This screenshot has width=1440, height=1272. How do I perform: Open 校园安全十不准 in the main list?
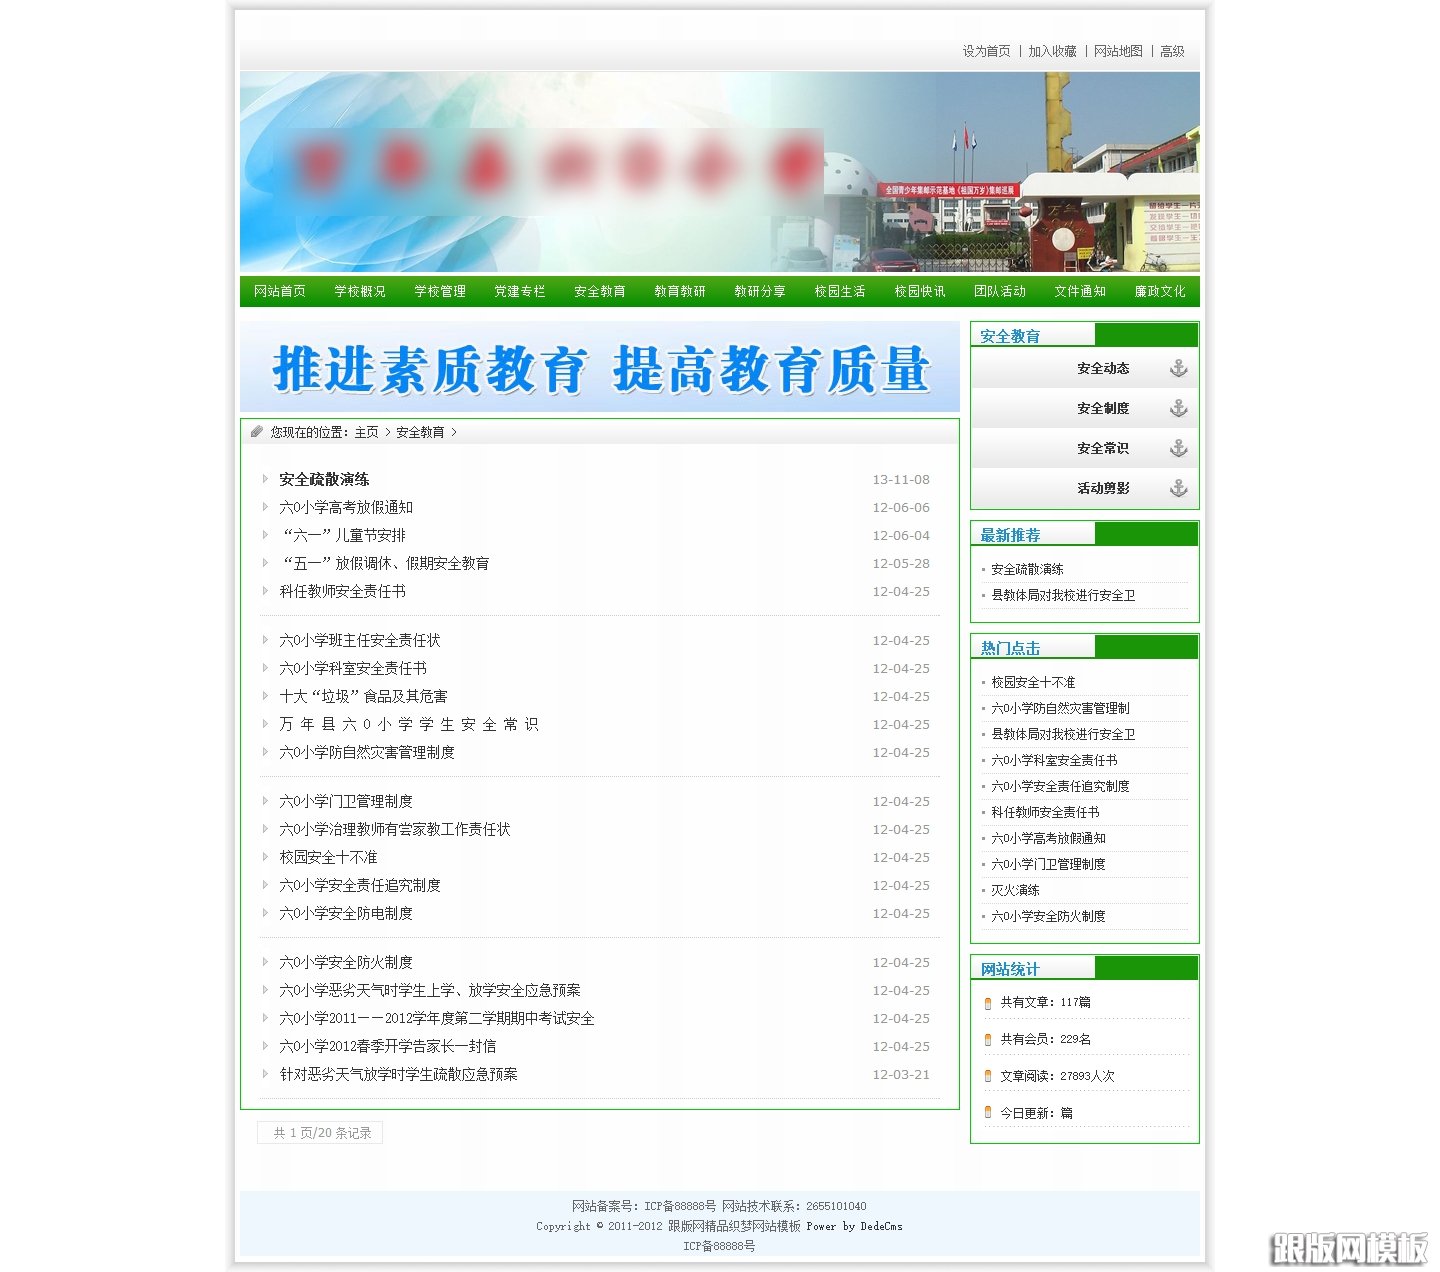tap(329, 857)
